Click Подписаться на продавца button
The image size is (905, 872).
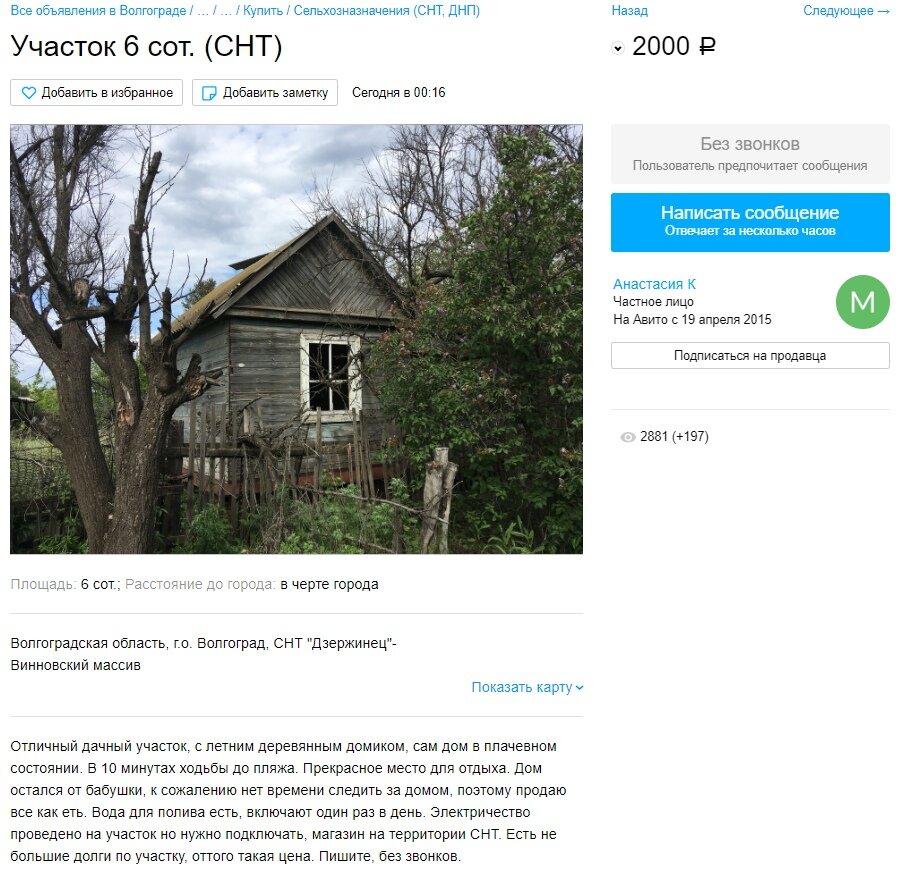(x=750, y=355)
